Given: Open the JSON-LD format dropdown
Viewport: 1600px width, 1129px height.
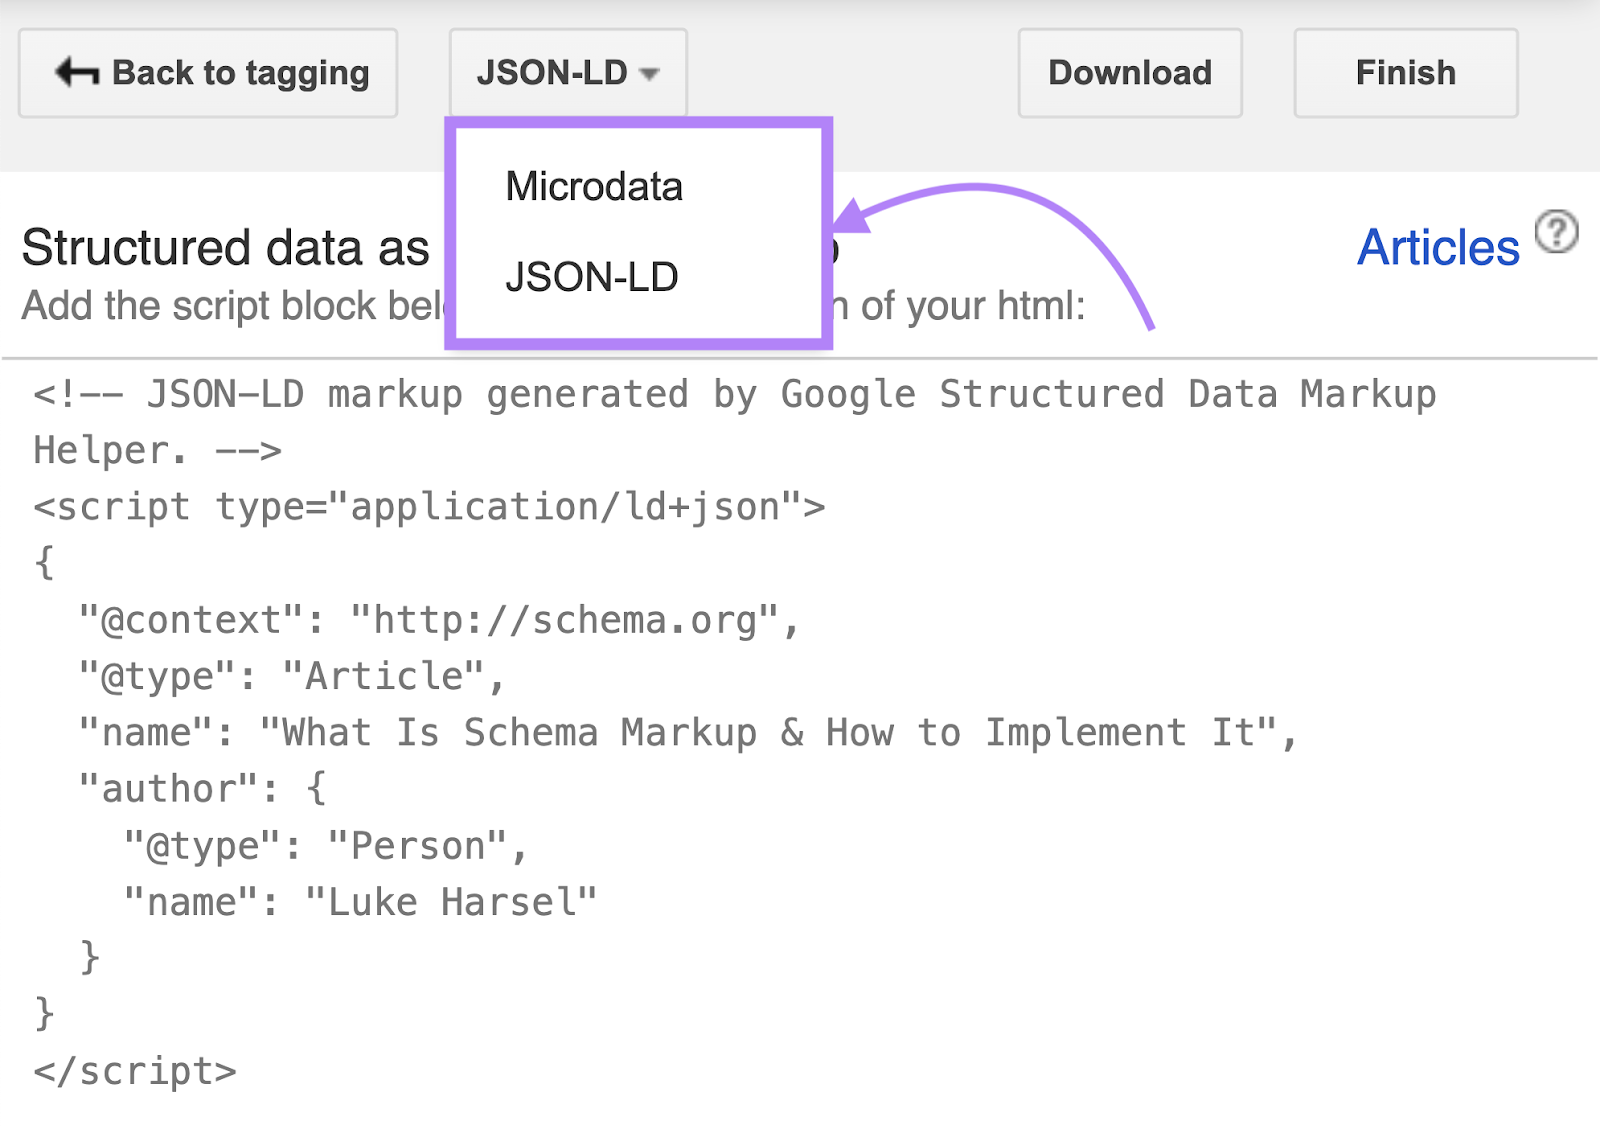Looking at the screenshot, I should (567, 73).
